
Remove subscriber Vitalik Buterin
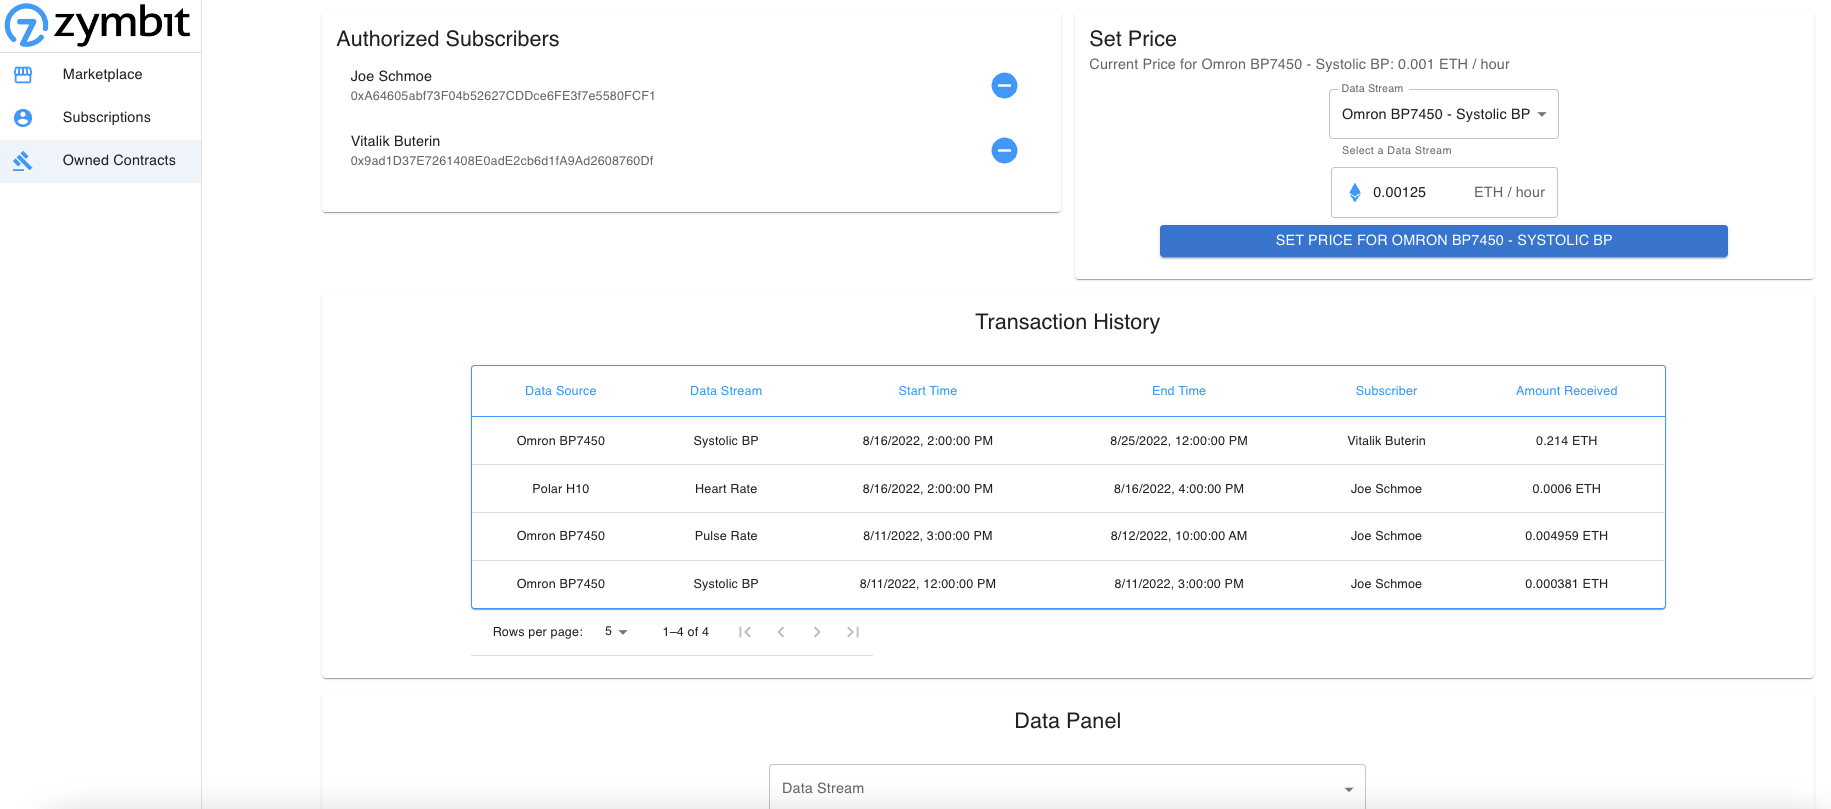point(1004,151)
